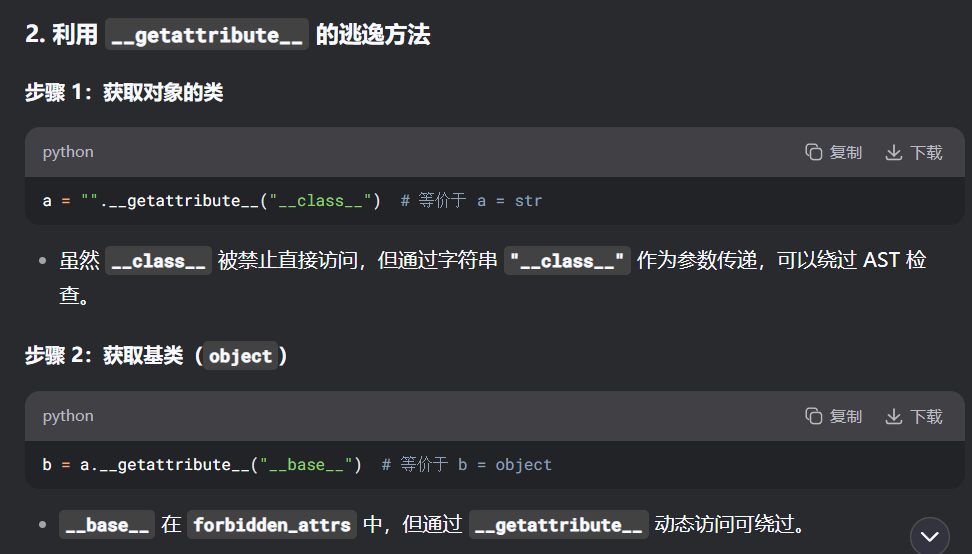Click the python label of the second code block
972x554 pixels.
click(x=68, y=416)
